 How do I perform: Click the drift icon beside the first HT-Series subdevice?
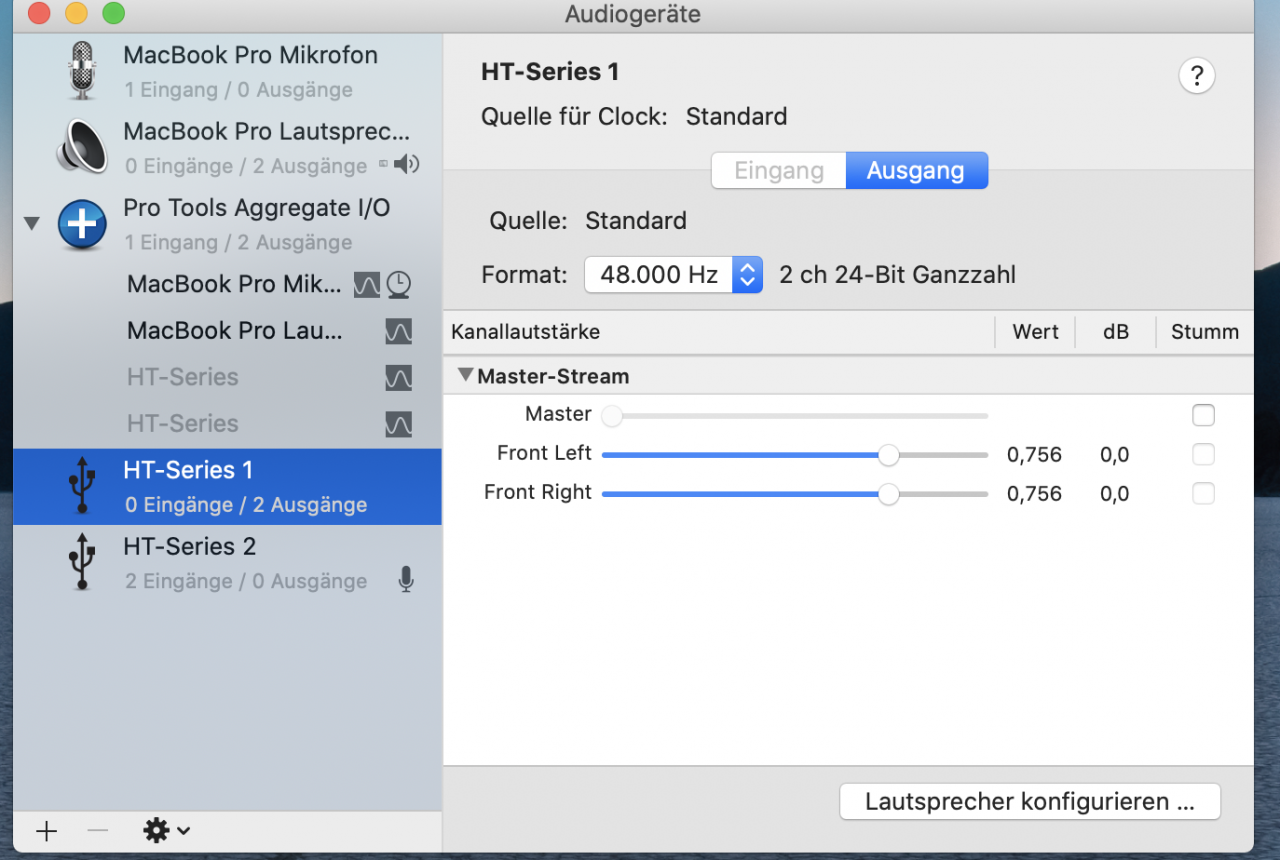pyautogui.click(x=398, y=378)
